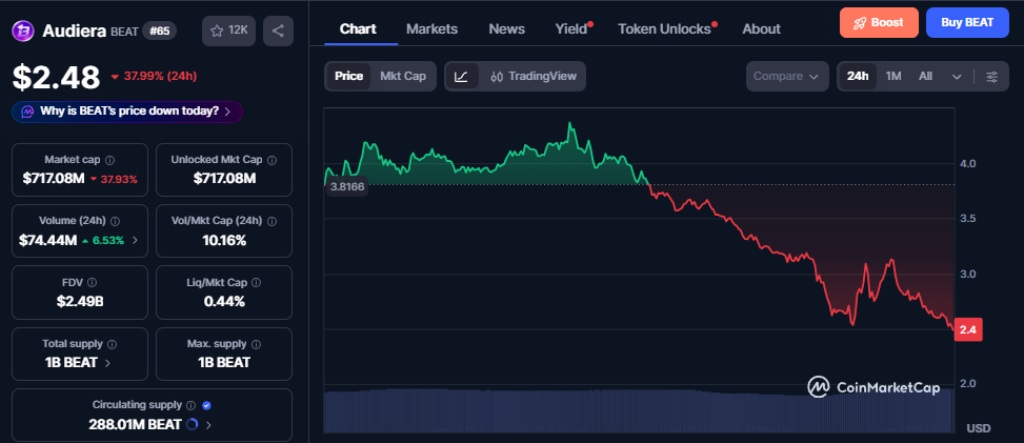This screenshot has width=1024, height=443.
Task: Click the 10.16% Vol/Mkt Cap value
Action: [x=224, y=240]
